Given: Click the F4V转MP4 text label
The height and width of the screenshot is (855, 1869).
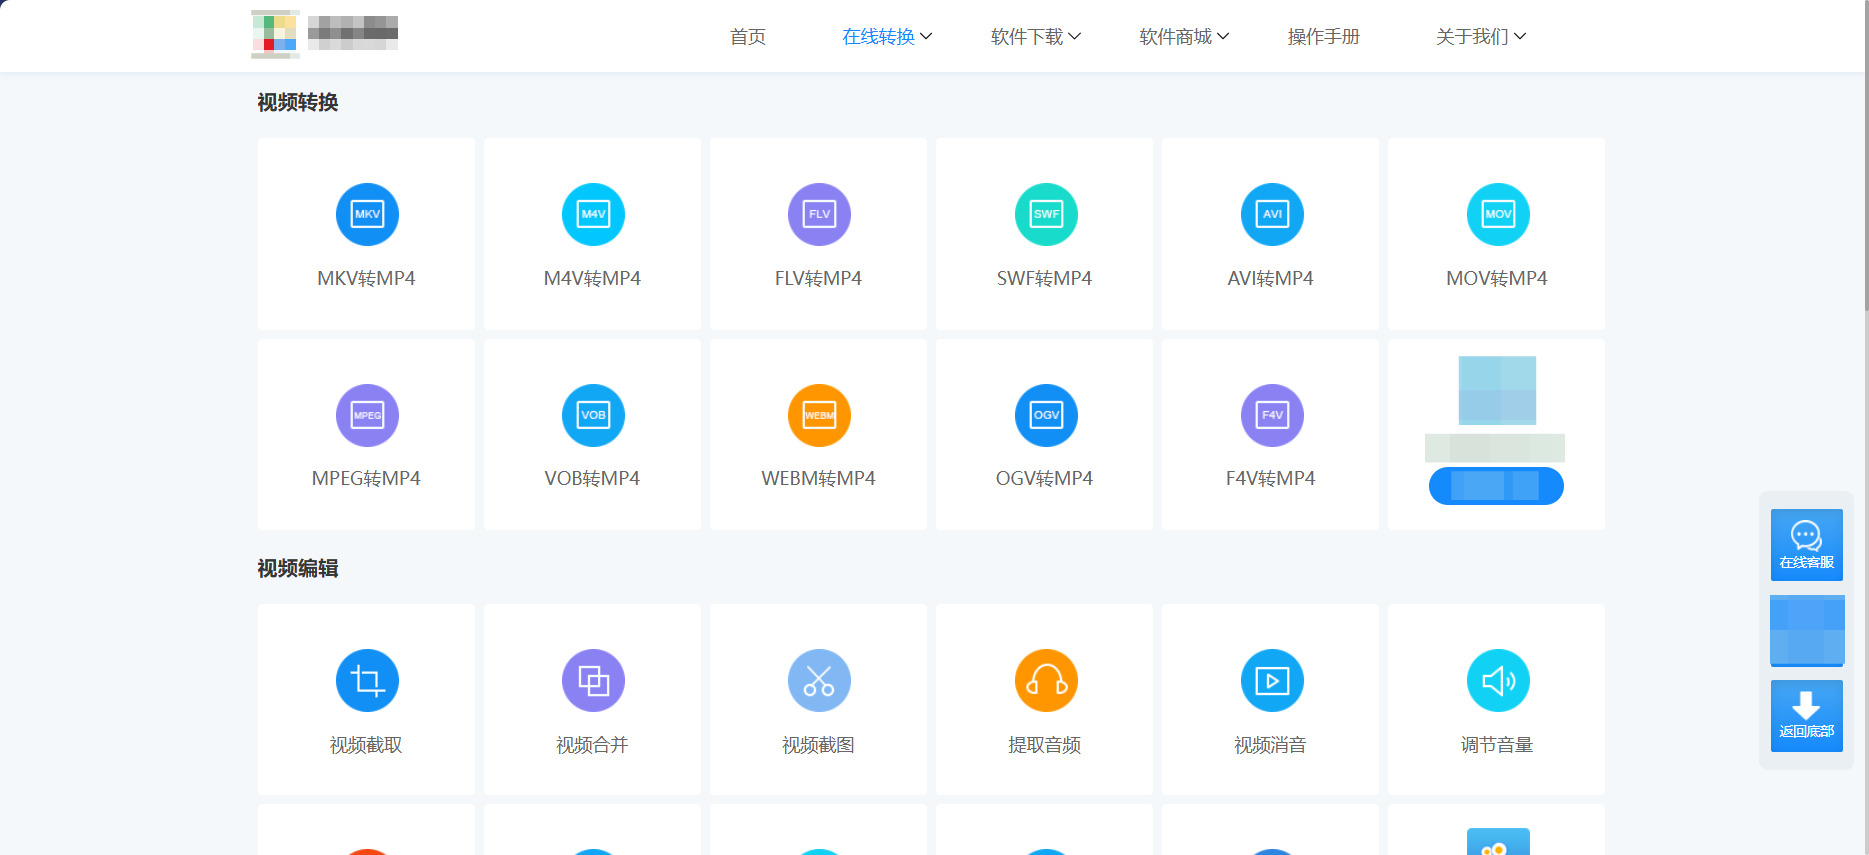Looking at the screenshot, I should click(1270, 479).
